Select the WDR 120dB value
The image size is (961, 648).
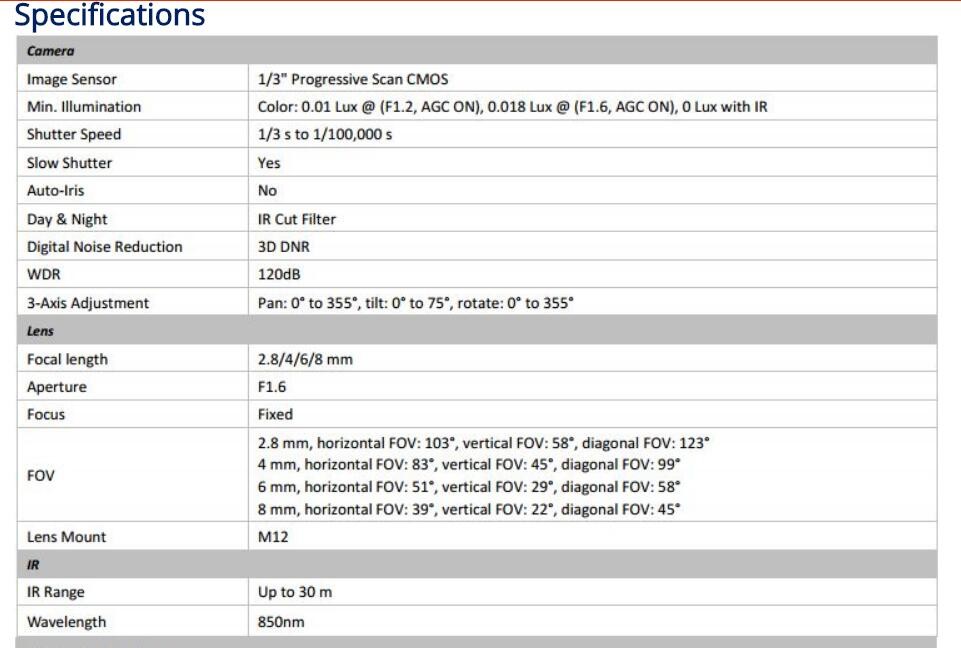point(279,275)
